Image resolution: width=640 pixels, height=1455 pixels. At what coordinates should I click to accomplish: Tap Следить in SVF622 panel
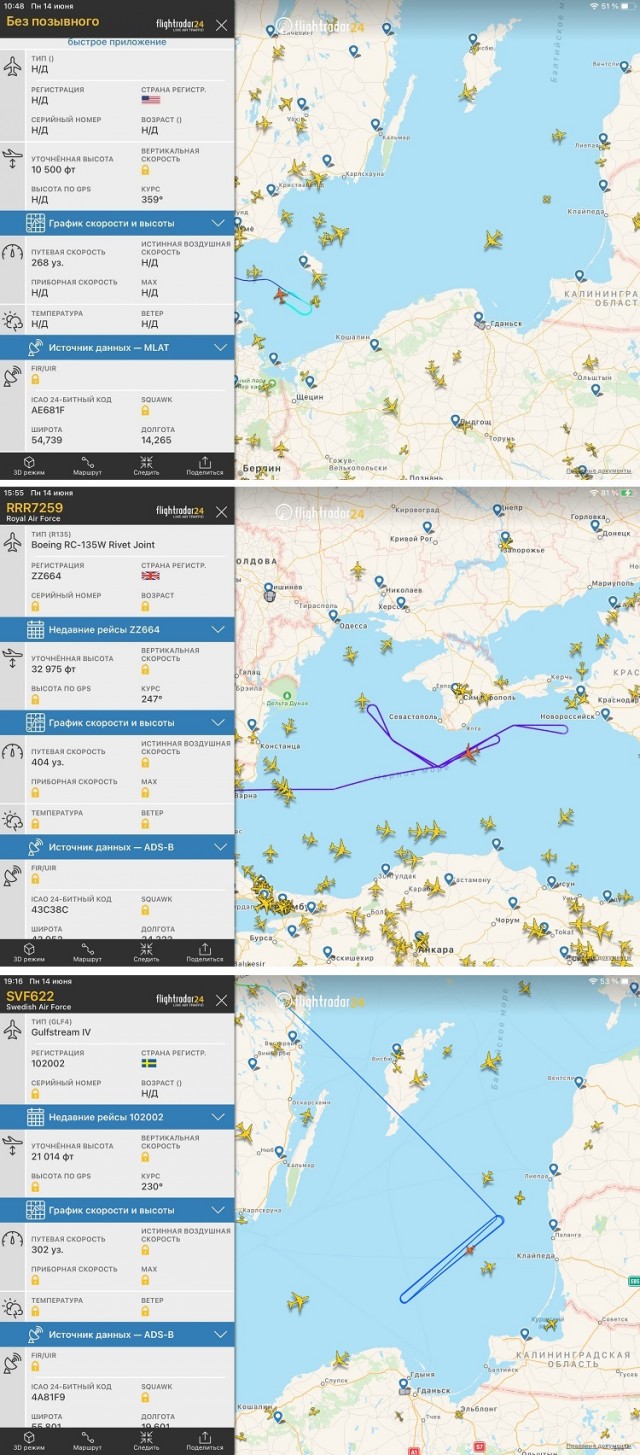coord(146,1441)
